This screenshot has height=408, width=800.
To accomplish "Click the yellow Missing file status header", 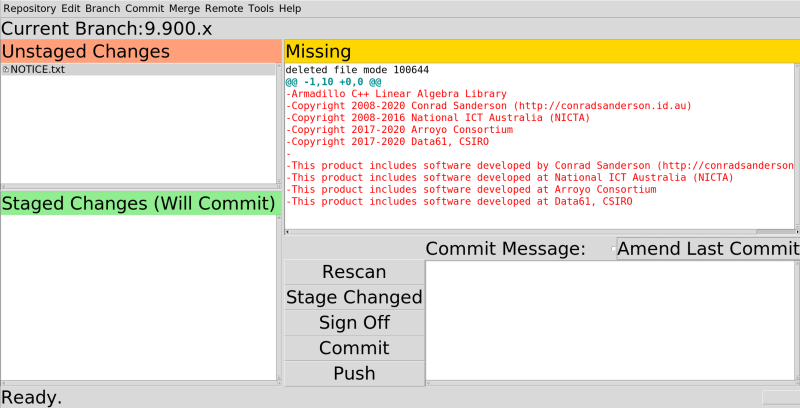I will tap(542, 52).
